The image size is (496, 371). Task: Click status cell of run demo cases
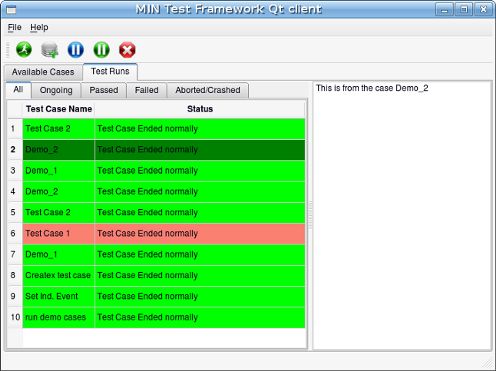(x=200, y=317)
